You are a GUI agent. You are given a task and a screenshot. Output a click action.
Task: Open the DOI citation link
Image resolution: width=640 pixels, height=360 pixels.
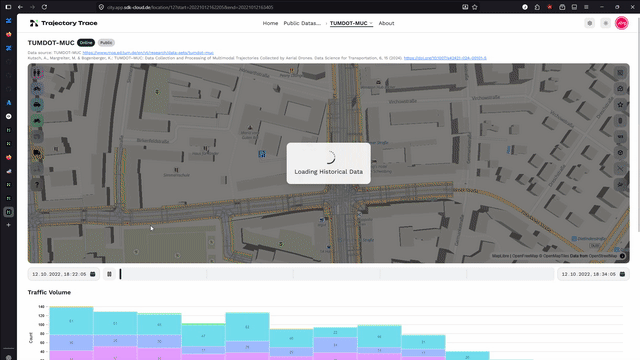(445, 58)
